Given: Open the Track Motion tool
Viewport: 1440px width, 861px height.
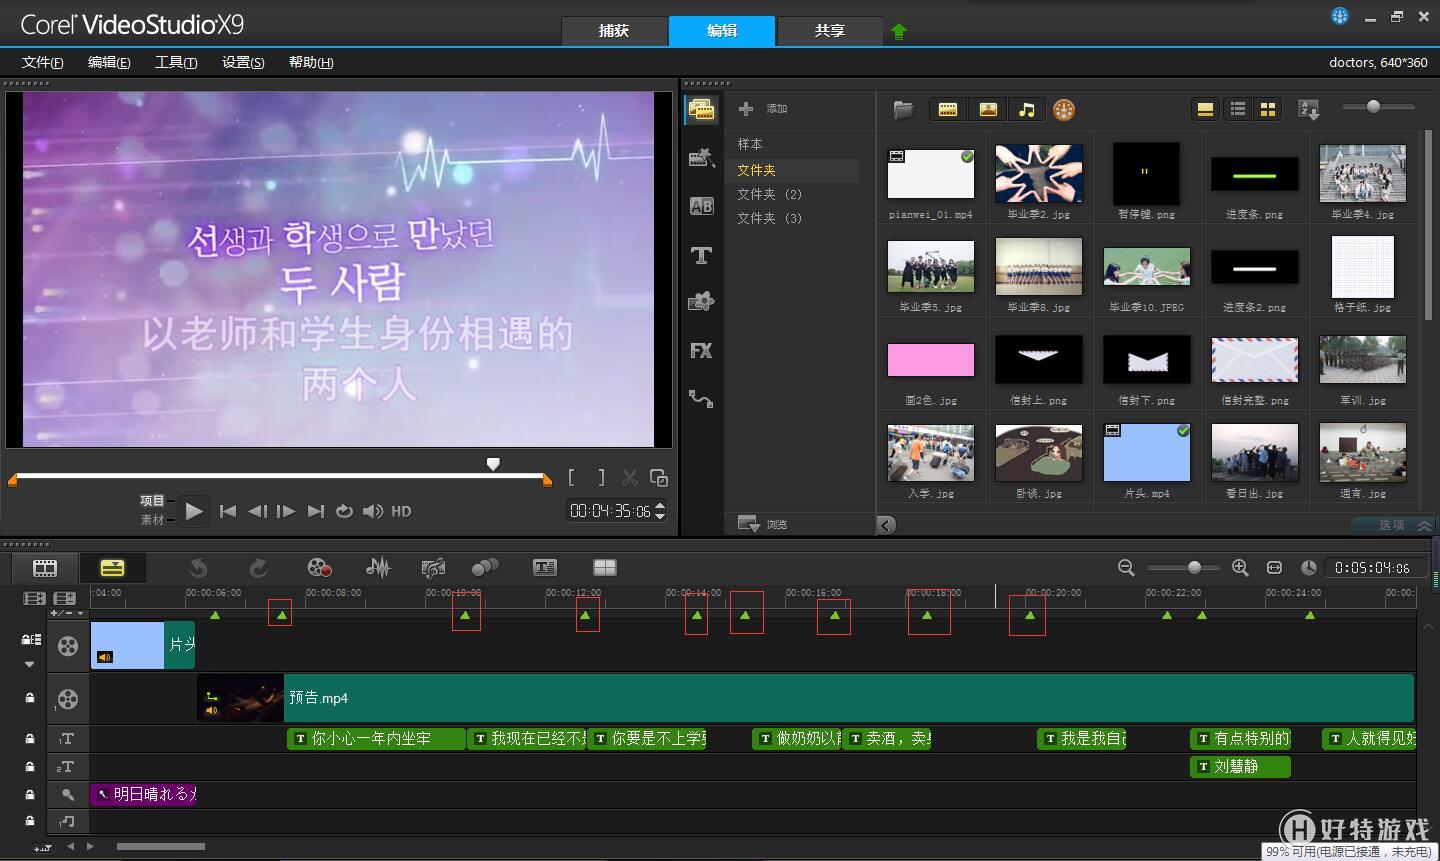Looking at the screenshot, I should coord(485,568).
